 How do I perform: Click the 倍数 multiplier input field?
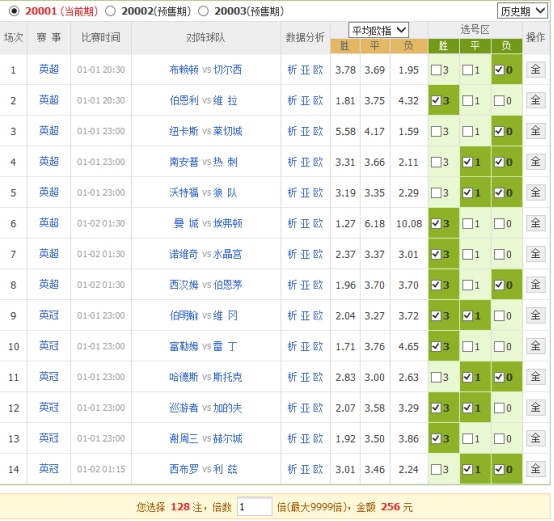click(254, 507)
